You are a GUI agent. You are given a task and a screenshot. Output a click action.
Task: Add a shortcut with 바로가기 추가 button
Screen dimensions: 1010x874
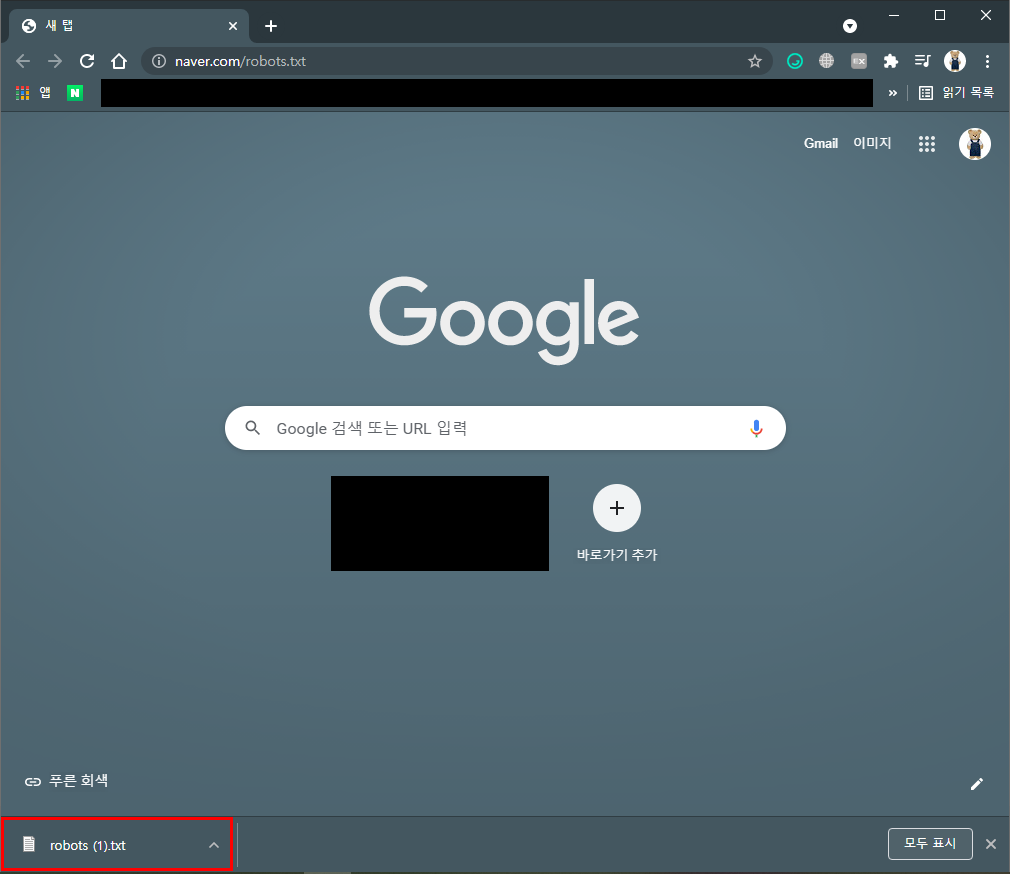pyautogui.click(x=616, y=523)
